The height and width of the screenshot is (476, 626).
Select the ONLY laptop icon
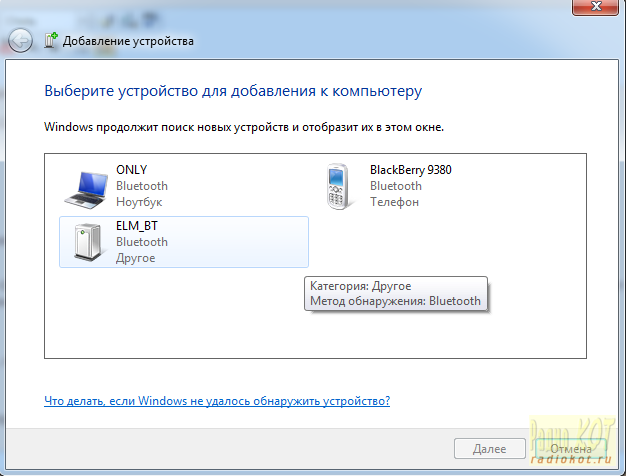tap(86, 189)
